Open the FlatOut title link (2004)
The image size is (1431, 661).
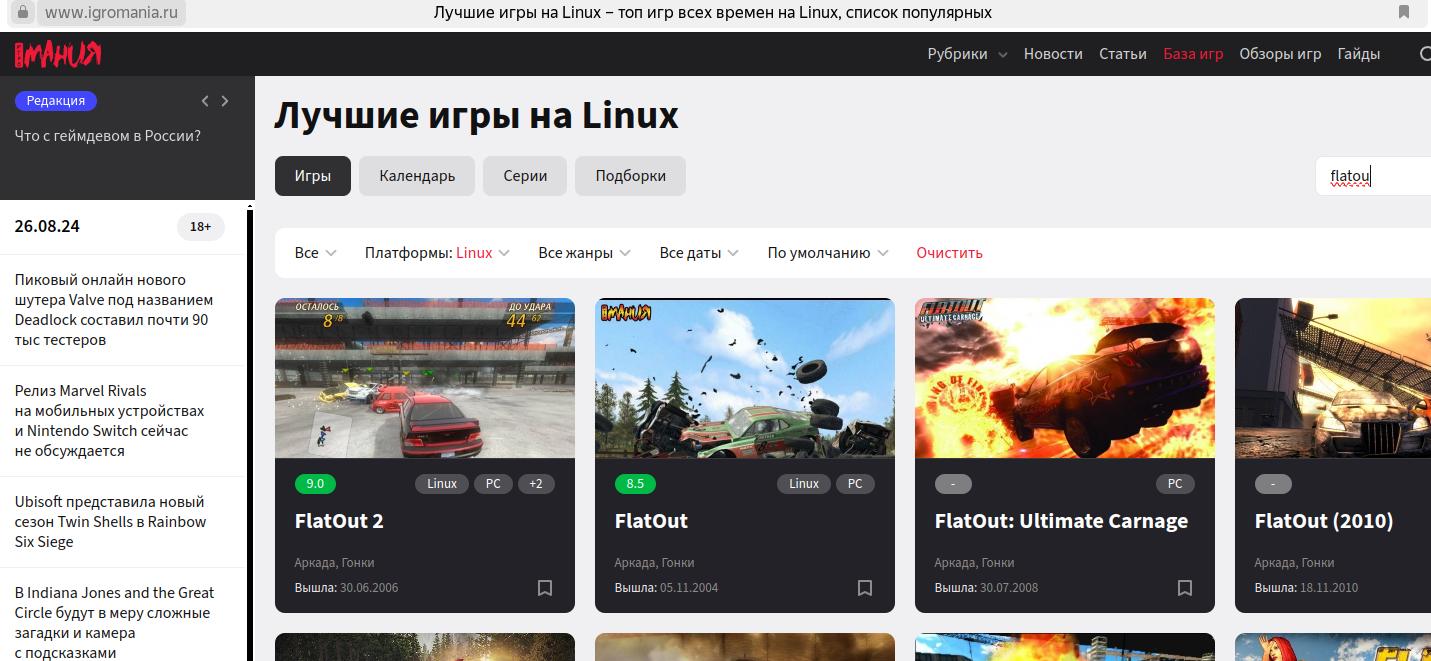tap(651, 521)
